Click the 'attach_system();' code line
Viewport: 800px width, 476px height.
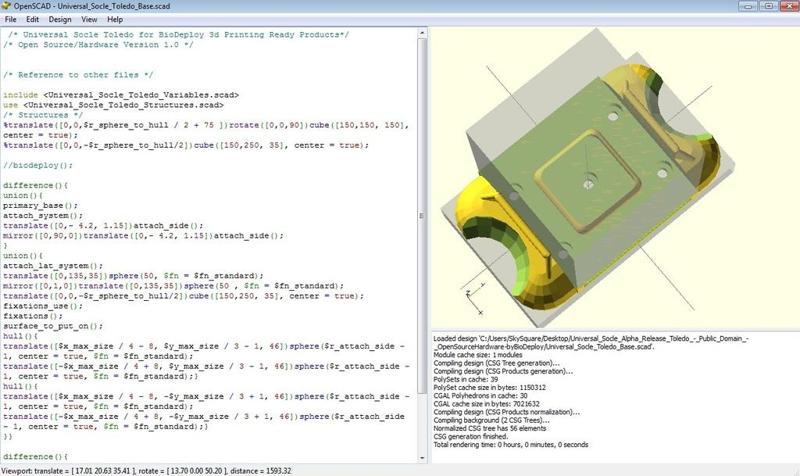click(43, 216)
